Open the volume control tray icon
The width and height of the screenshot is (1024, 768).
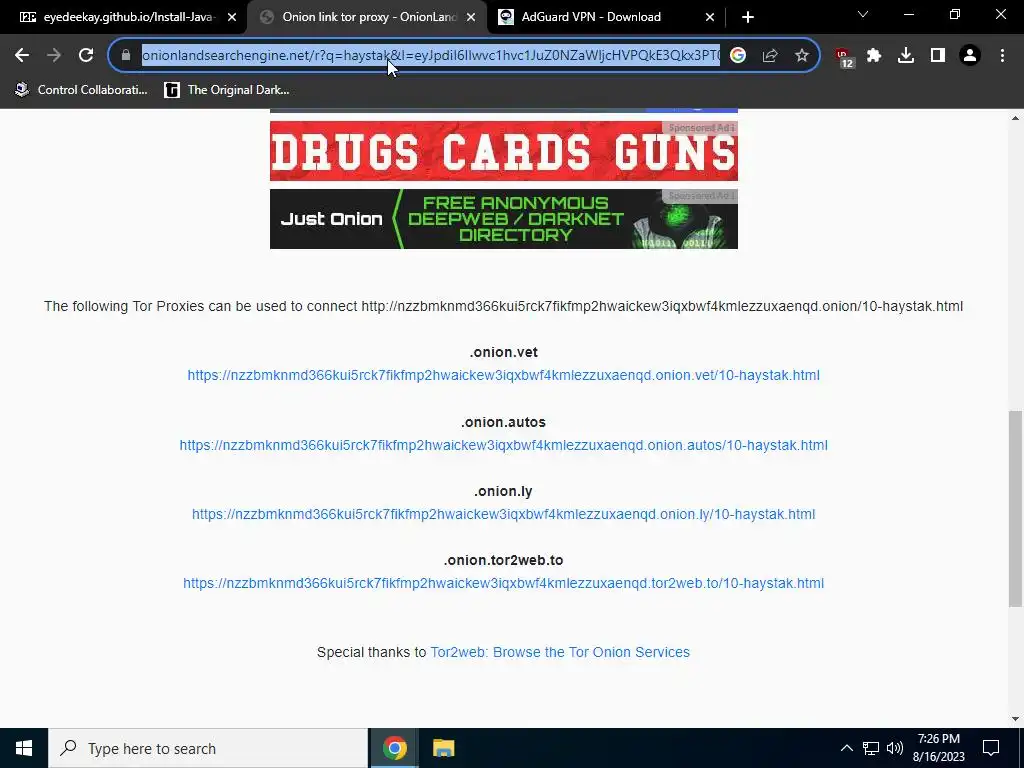(x=895, y=748)
